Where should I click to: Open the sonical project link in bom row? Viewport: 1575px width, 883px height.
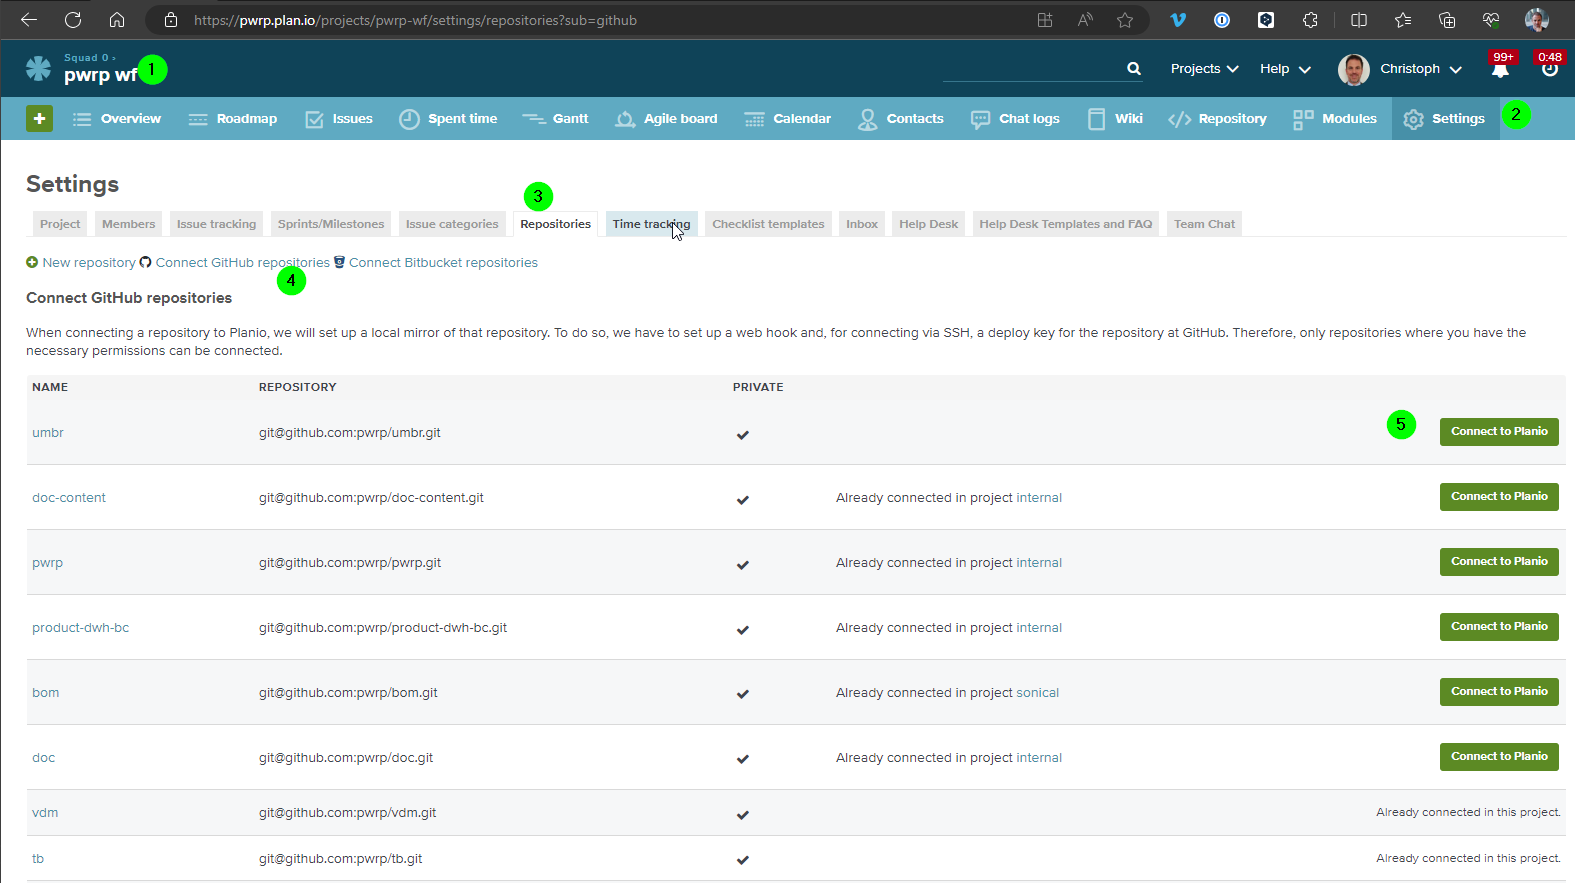[1038, 693]
